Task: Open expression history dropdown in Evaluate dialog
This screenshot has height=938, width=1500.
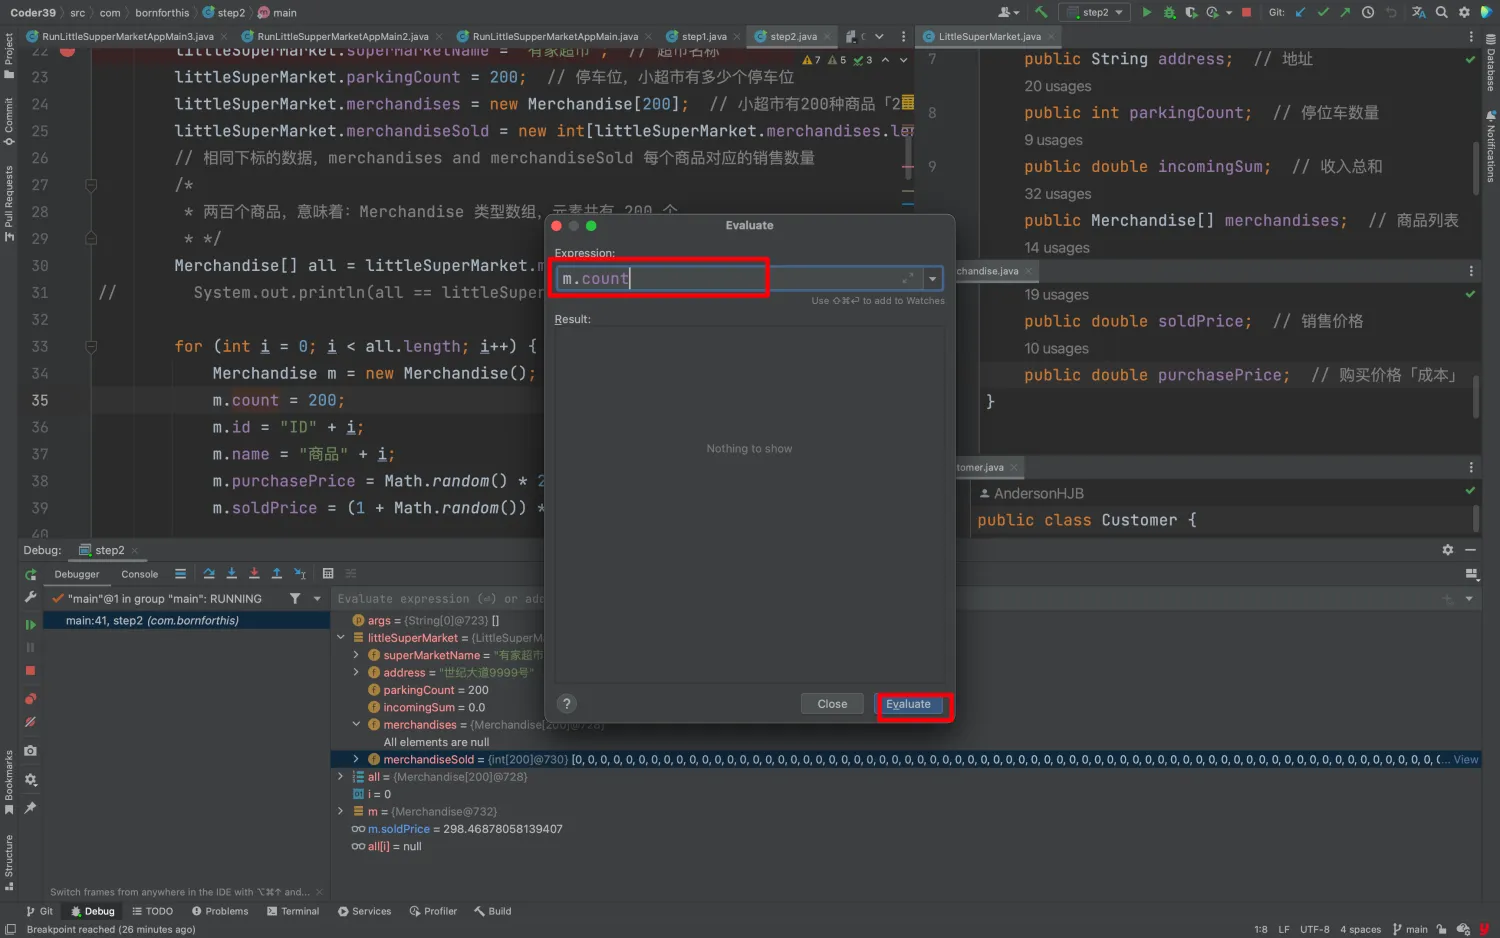Action: coord(932,279)
